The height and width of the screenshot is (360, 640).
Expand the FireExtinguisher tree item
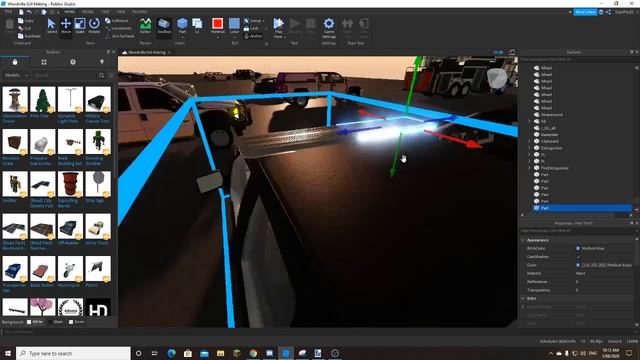tap(530, 168)
